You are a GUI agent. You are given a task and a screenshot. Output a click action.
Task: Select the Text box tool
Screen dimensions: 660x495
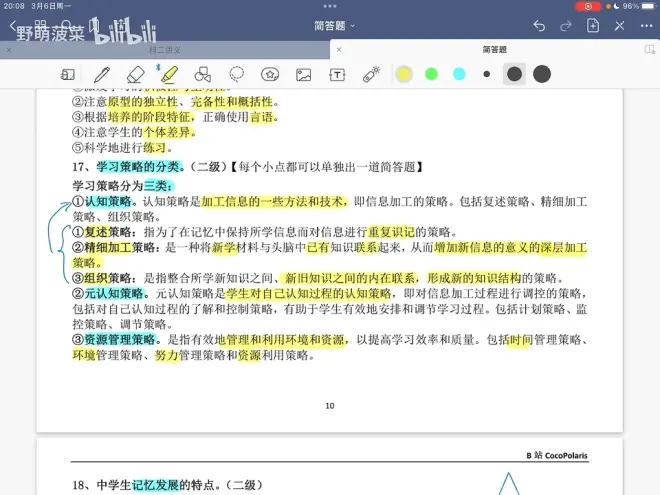(x=338, y=74)
